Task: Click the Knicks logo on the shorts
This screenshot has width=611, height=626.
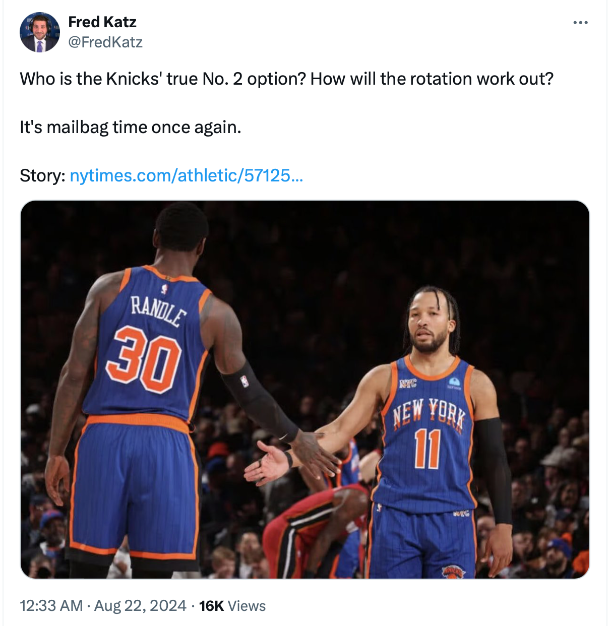Action: [453, 571]
